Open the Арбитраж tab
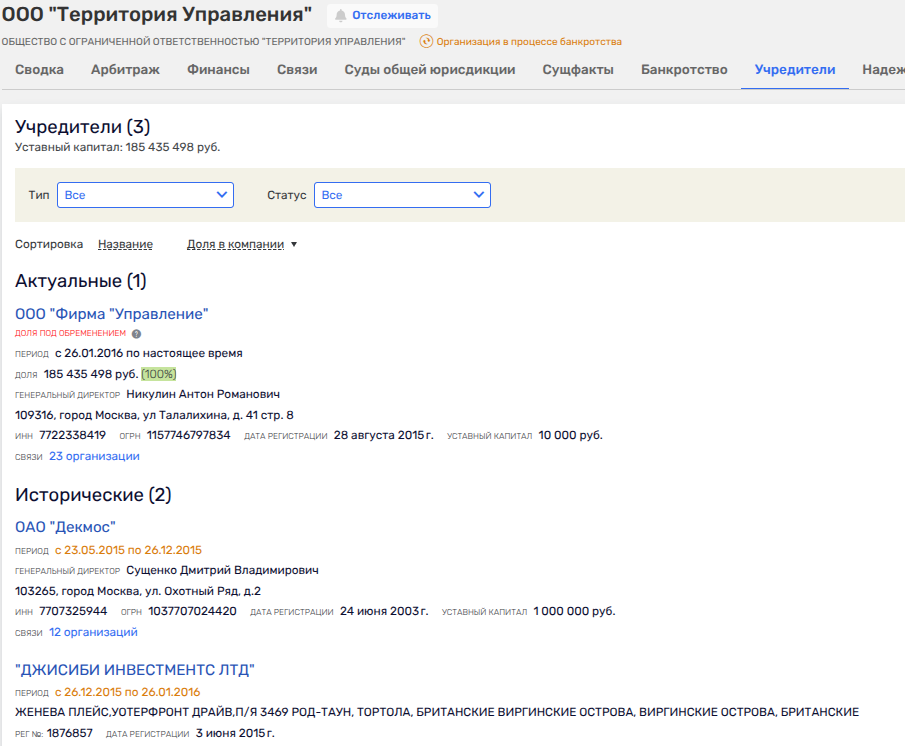905x746 pixels. pyautogui.click(x=125, y=70)
